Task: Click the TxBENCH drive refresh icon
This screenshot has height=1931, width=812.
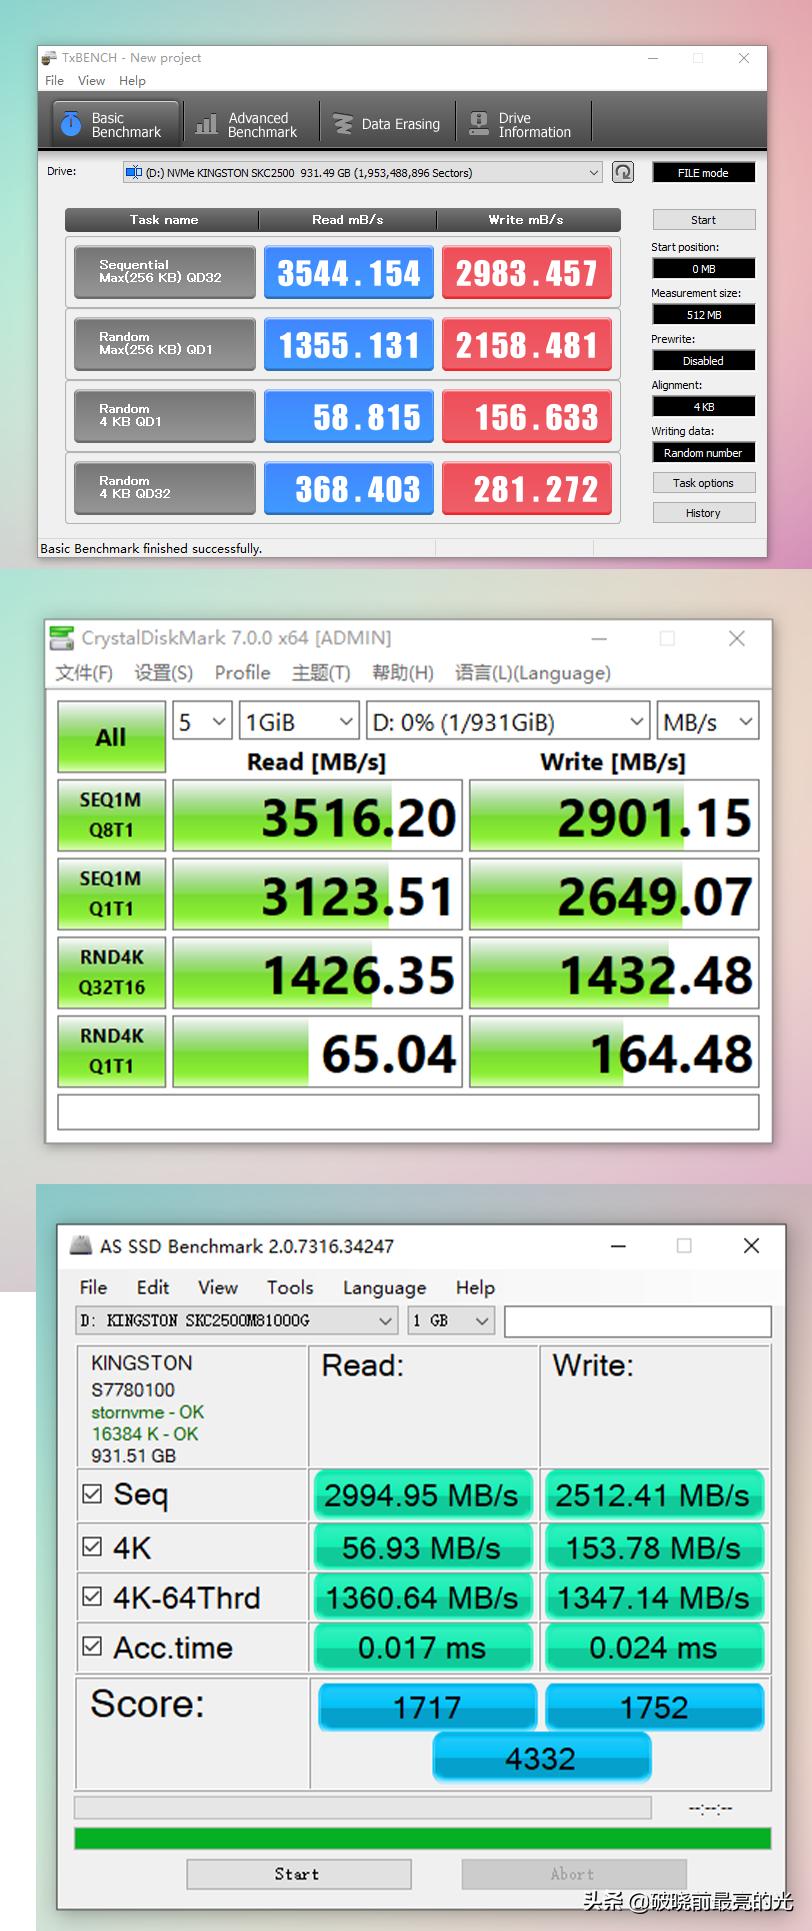Action: (x=623, y=172)
